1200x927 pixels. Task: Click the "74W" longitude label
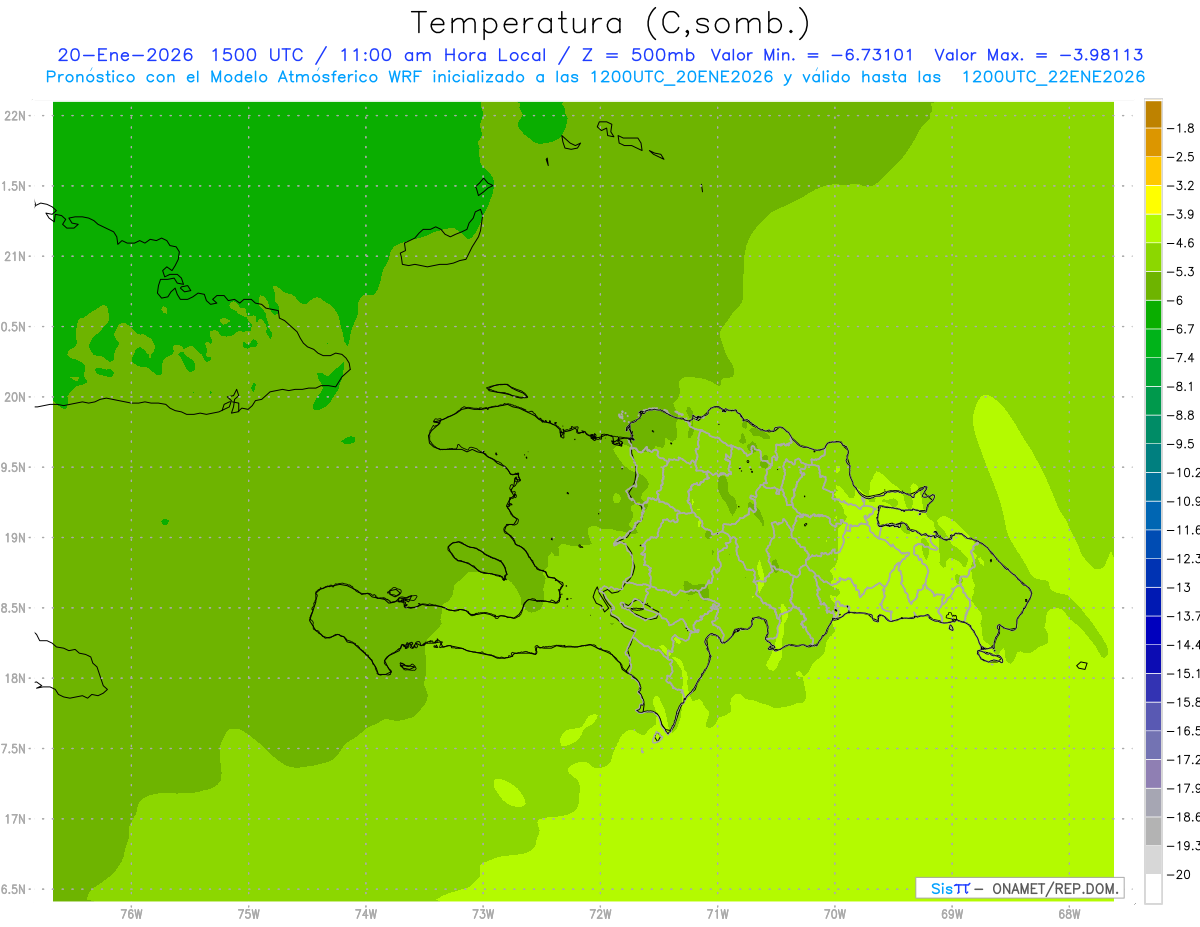(366, 914)
